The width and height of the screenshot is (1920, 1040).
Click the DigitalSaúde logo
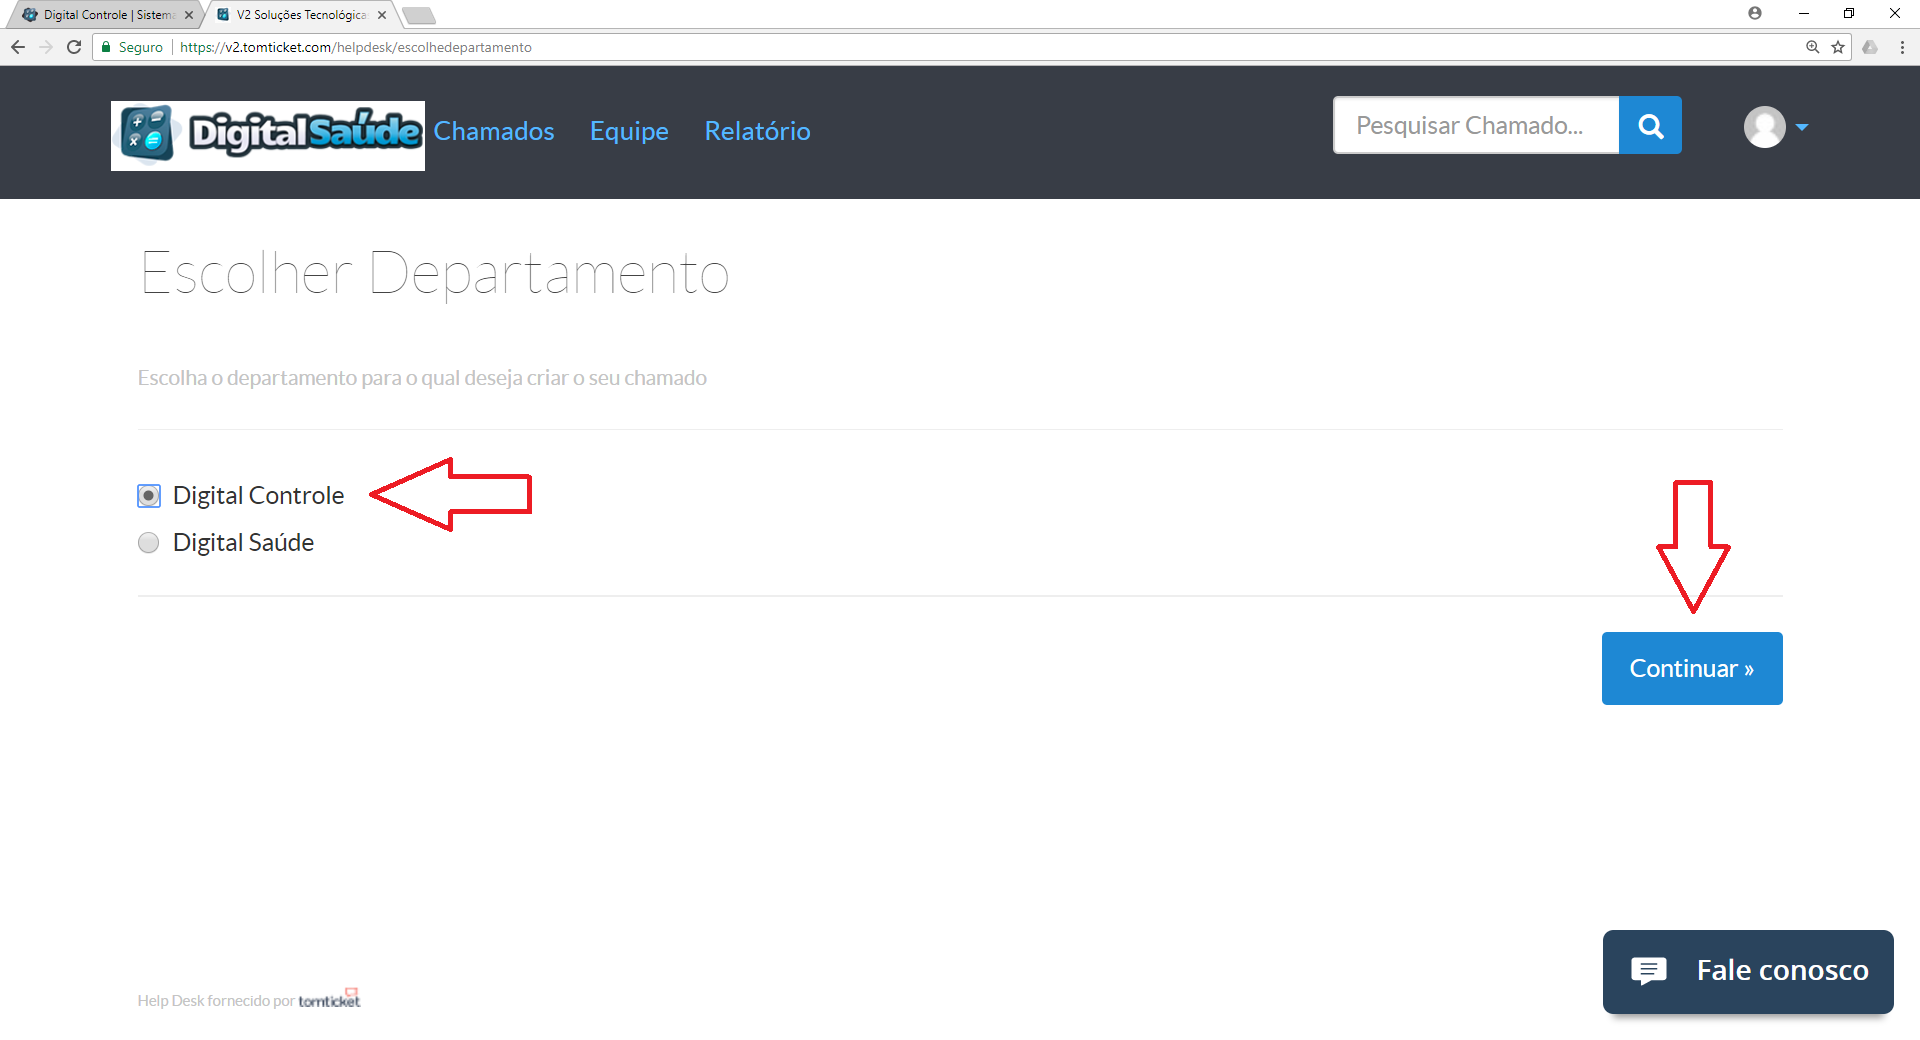click(268, 135)
